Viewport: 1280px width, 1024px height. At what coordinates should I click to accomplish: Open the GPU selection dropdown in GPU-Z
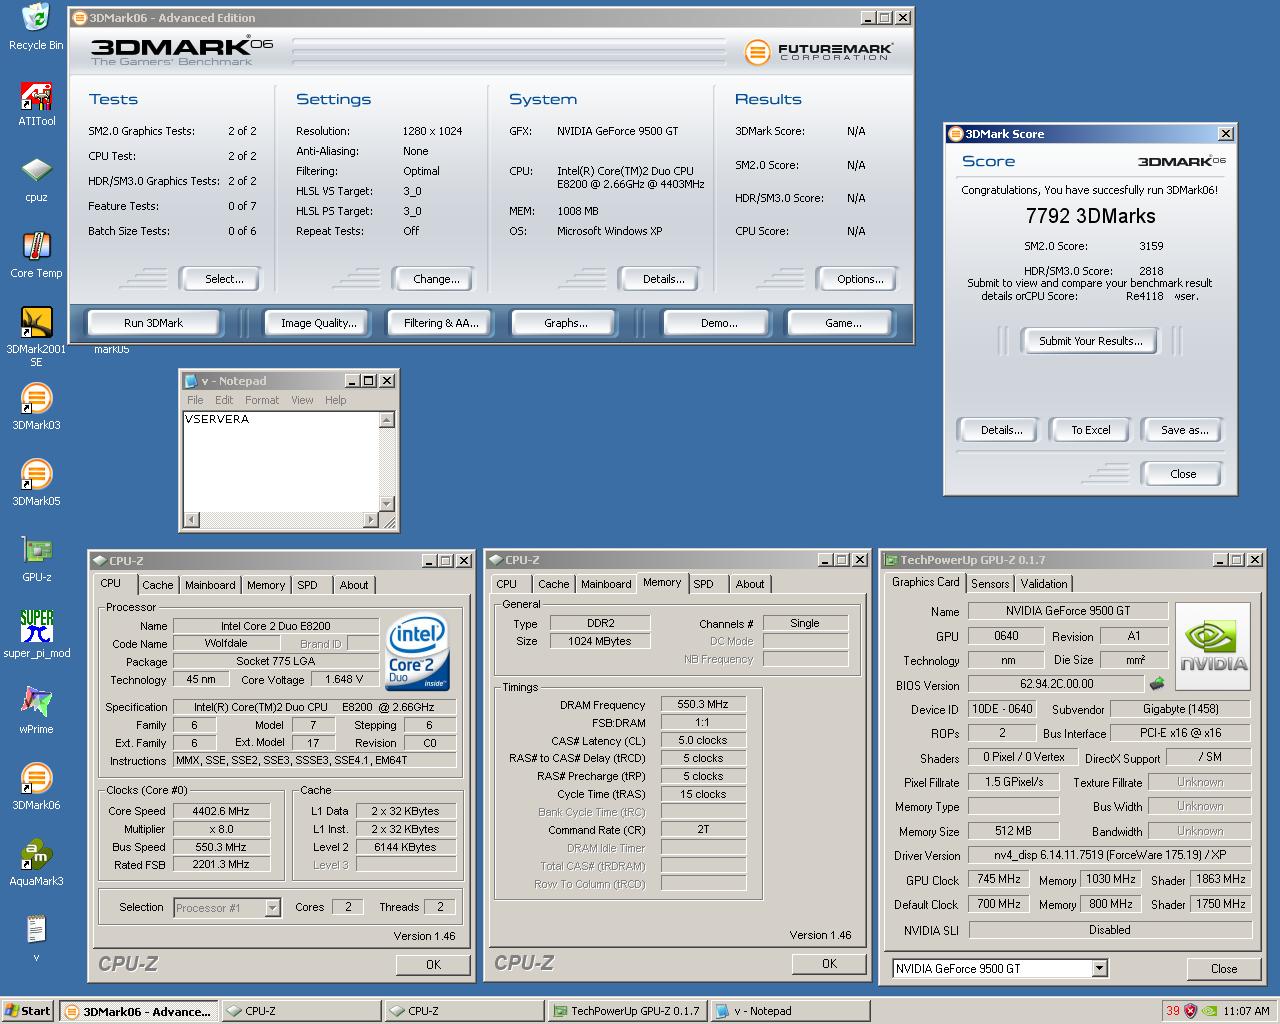(1099, 968)
